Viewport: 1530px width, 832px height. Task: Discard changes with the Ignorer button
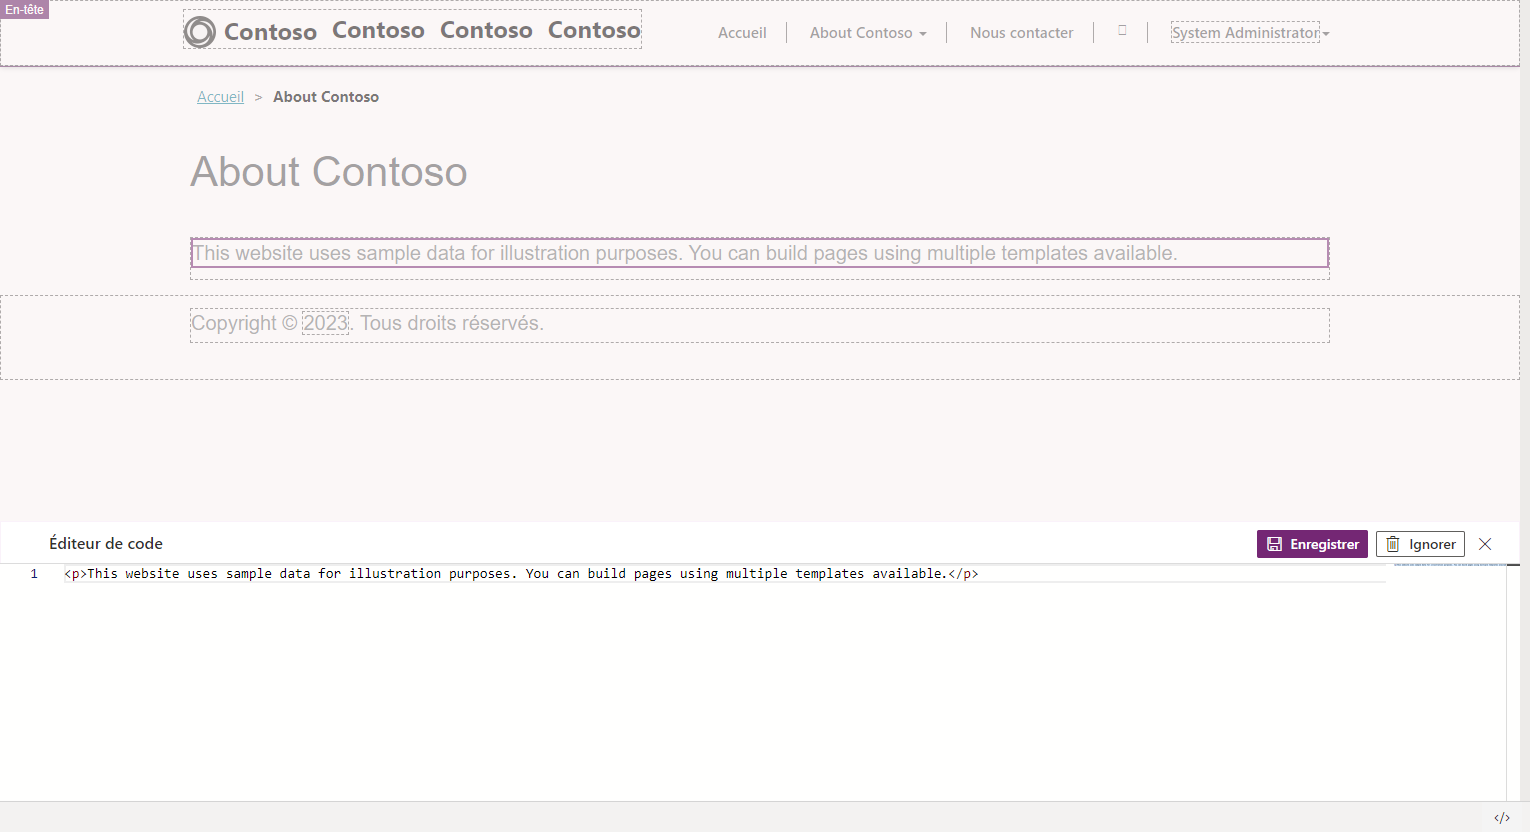(1420, 544)
